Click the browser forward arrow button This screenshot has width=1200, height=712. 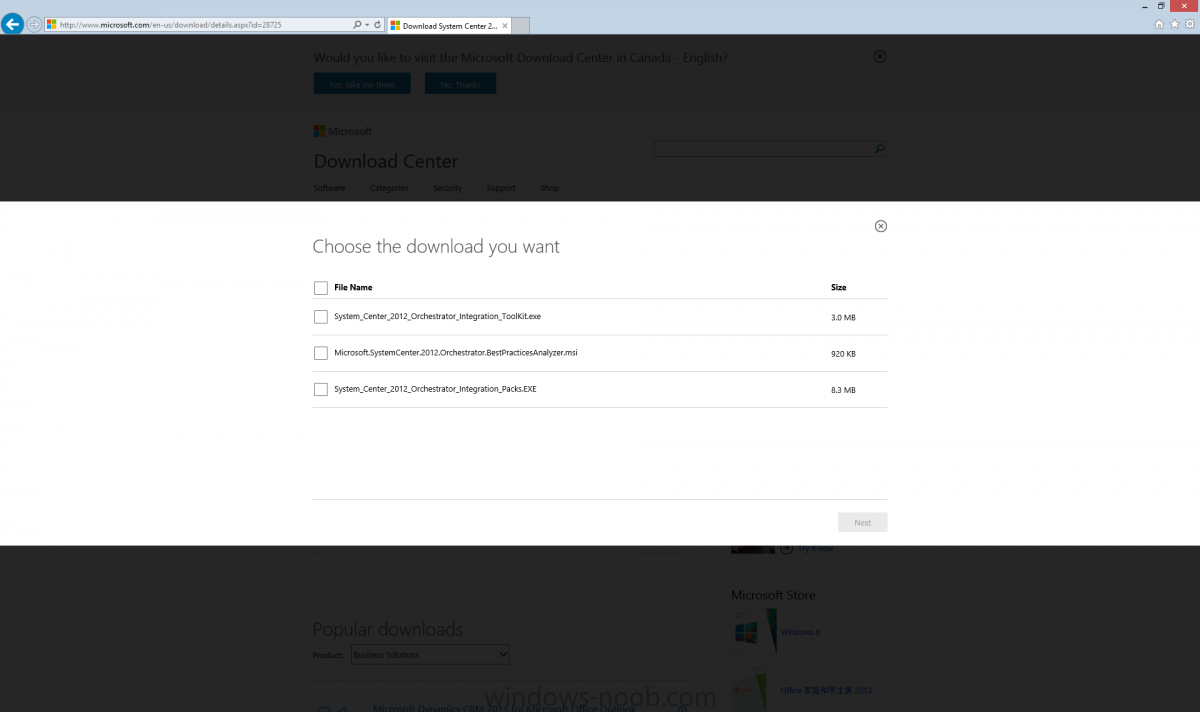[35, 25]
